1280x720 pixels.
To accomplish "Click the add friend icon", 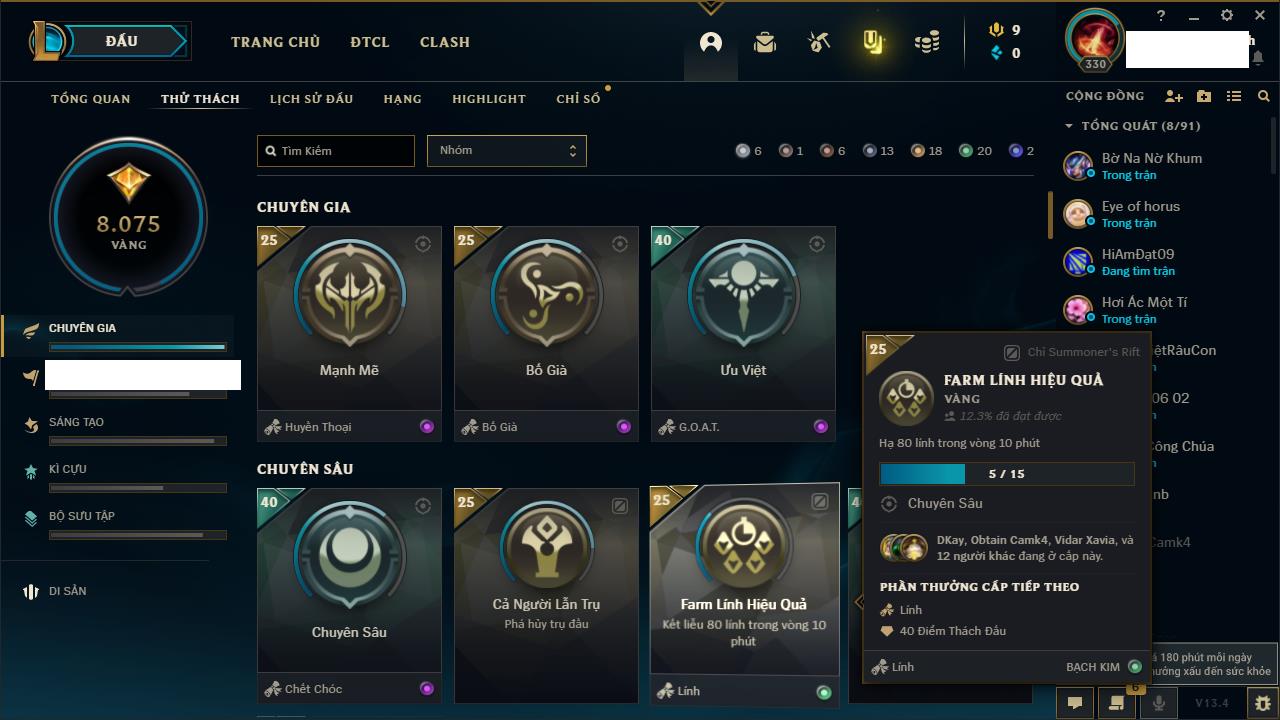I will click(x=1174, y=96).
